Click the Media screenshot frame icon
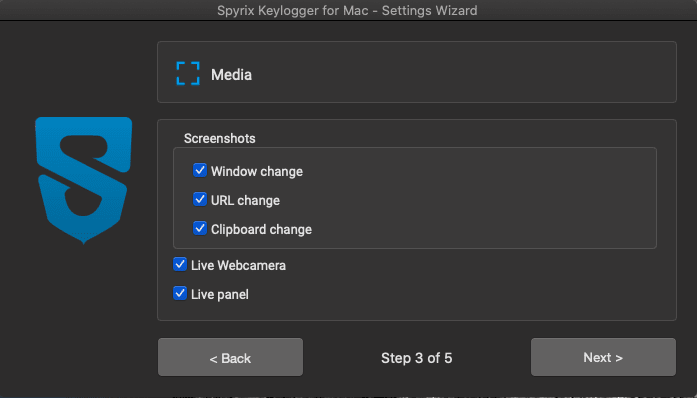Viewport: 697px width, 398px height. point(188,73)
